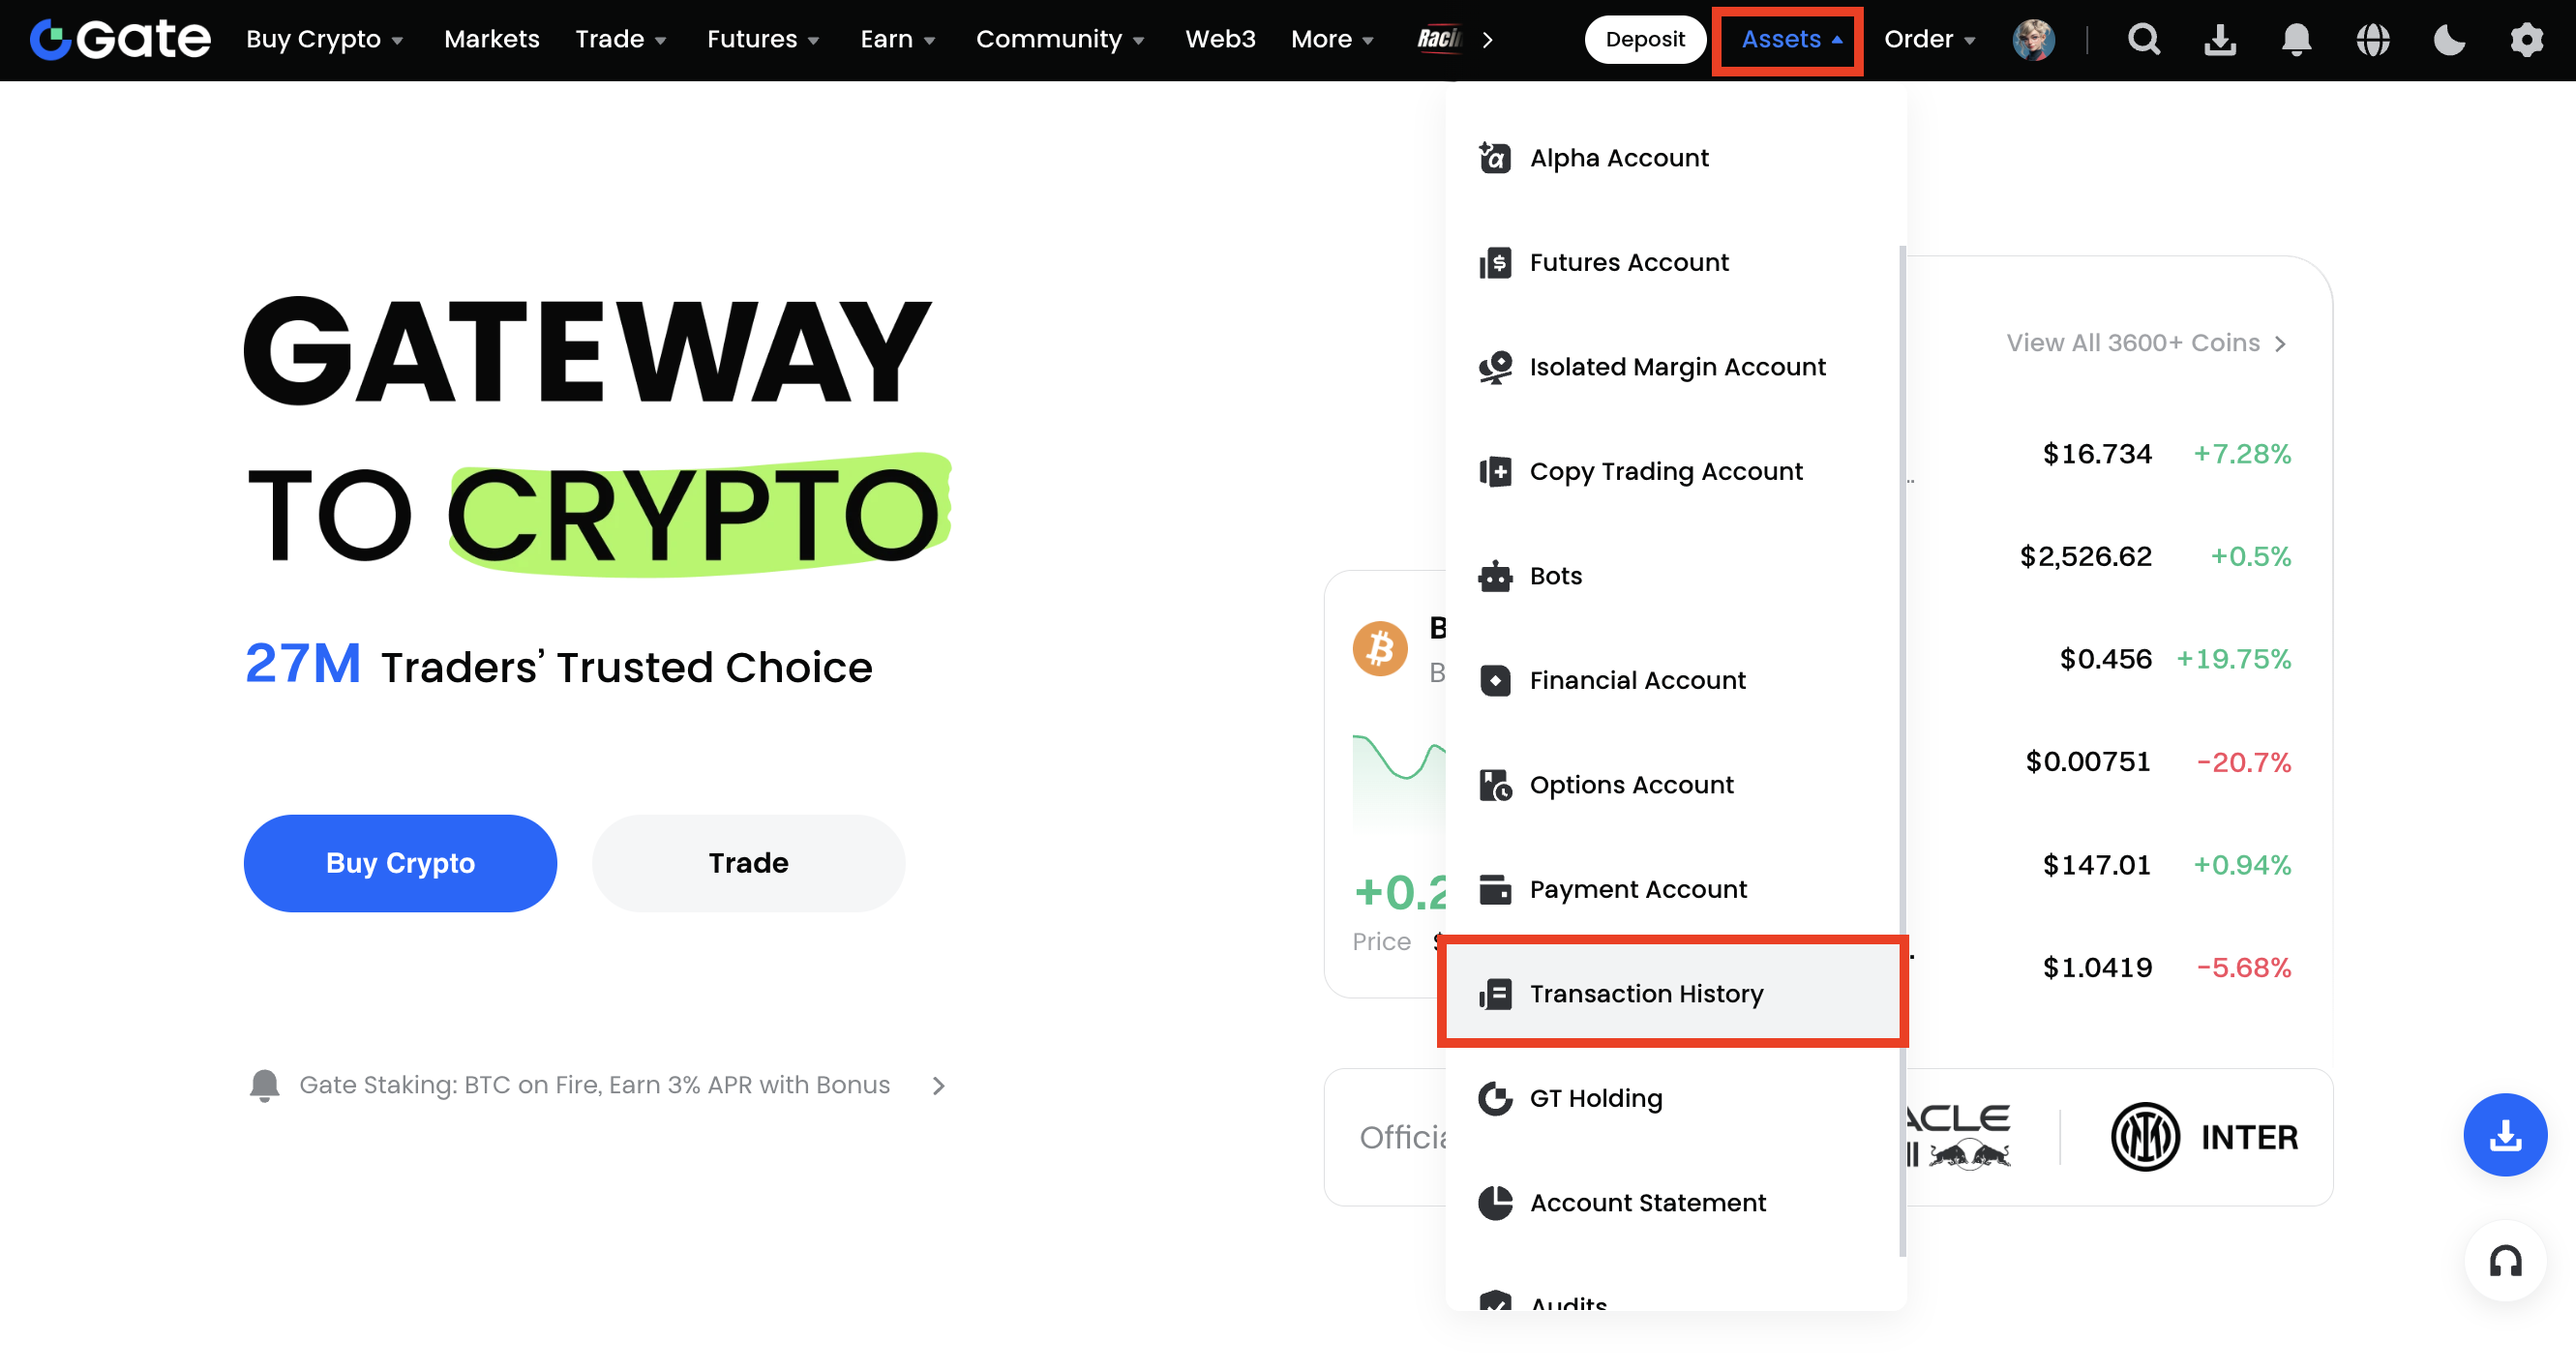Select Transaction History from the menu
The height and width of the screenshot is (1370, 2576).
click(1646, 994)
